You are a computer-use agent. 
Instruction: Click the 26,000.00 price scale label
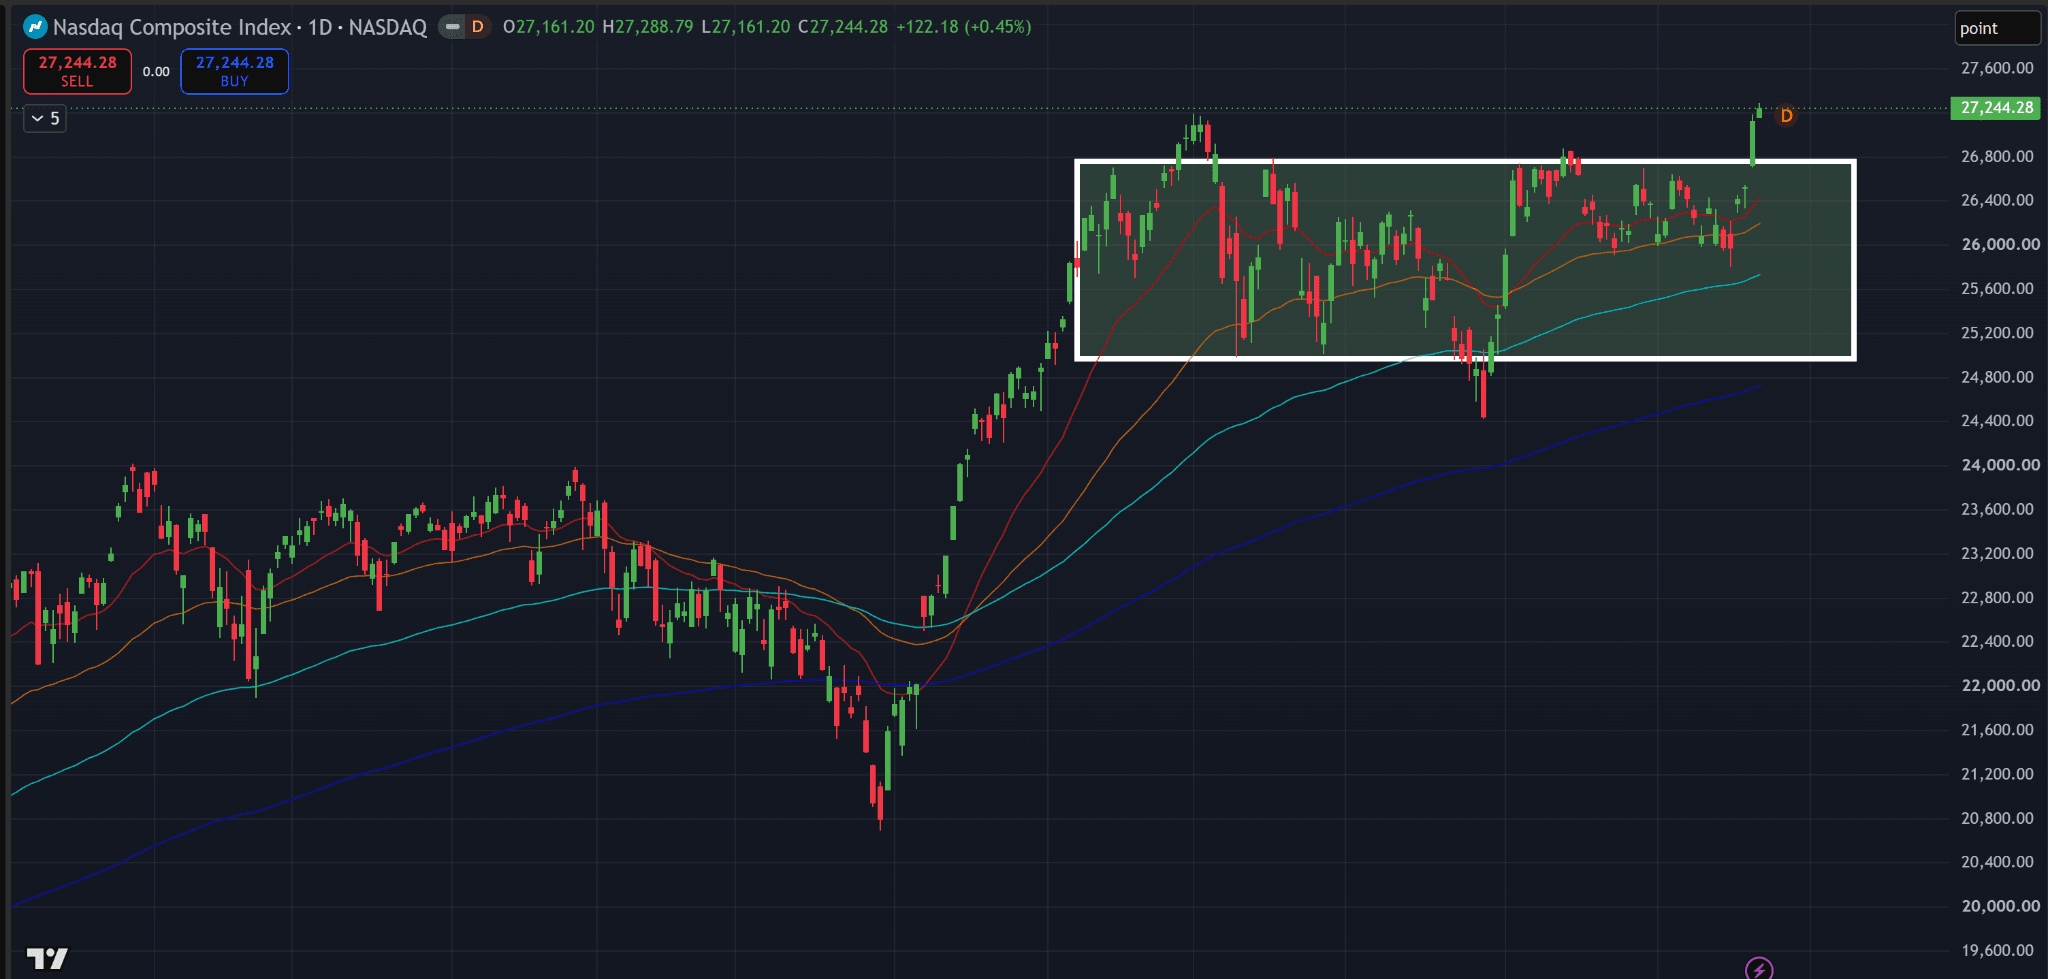tap(1999, 244)
